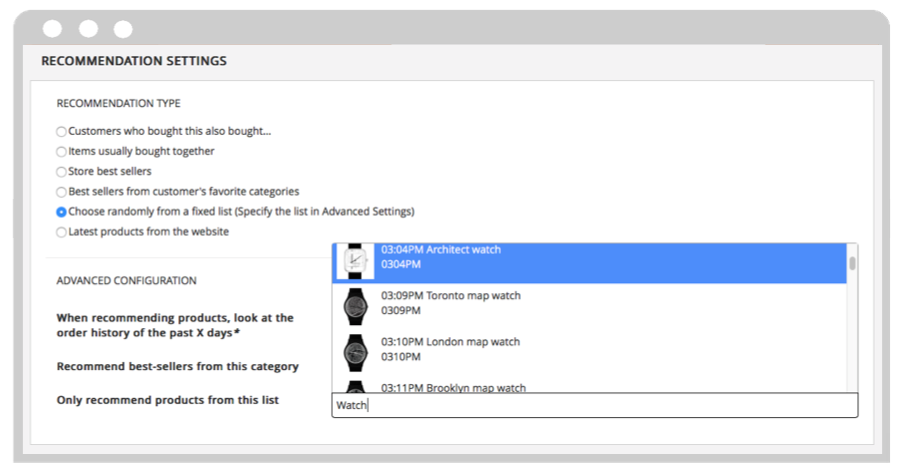Choose 'Store best sellers' recommendation type
Viewport: 897px width, 470px height.
(x=61, y=172)
